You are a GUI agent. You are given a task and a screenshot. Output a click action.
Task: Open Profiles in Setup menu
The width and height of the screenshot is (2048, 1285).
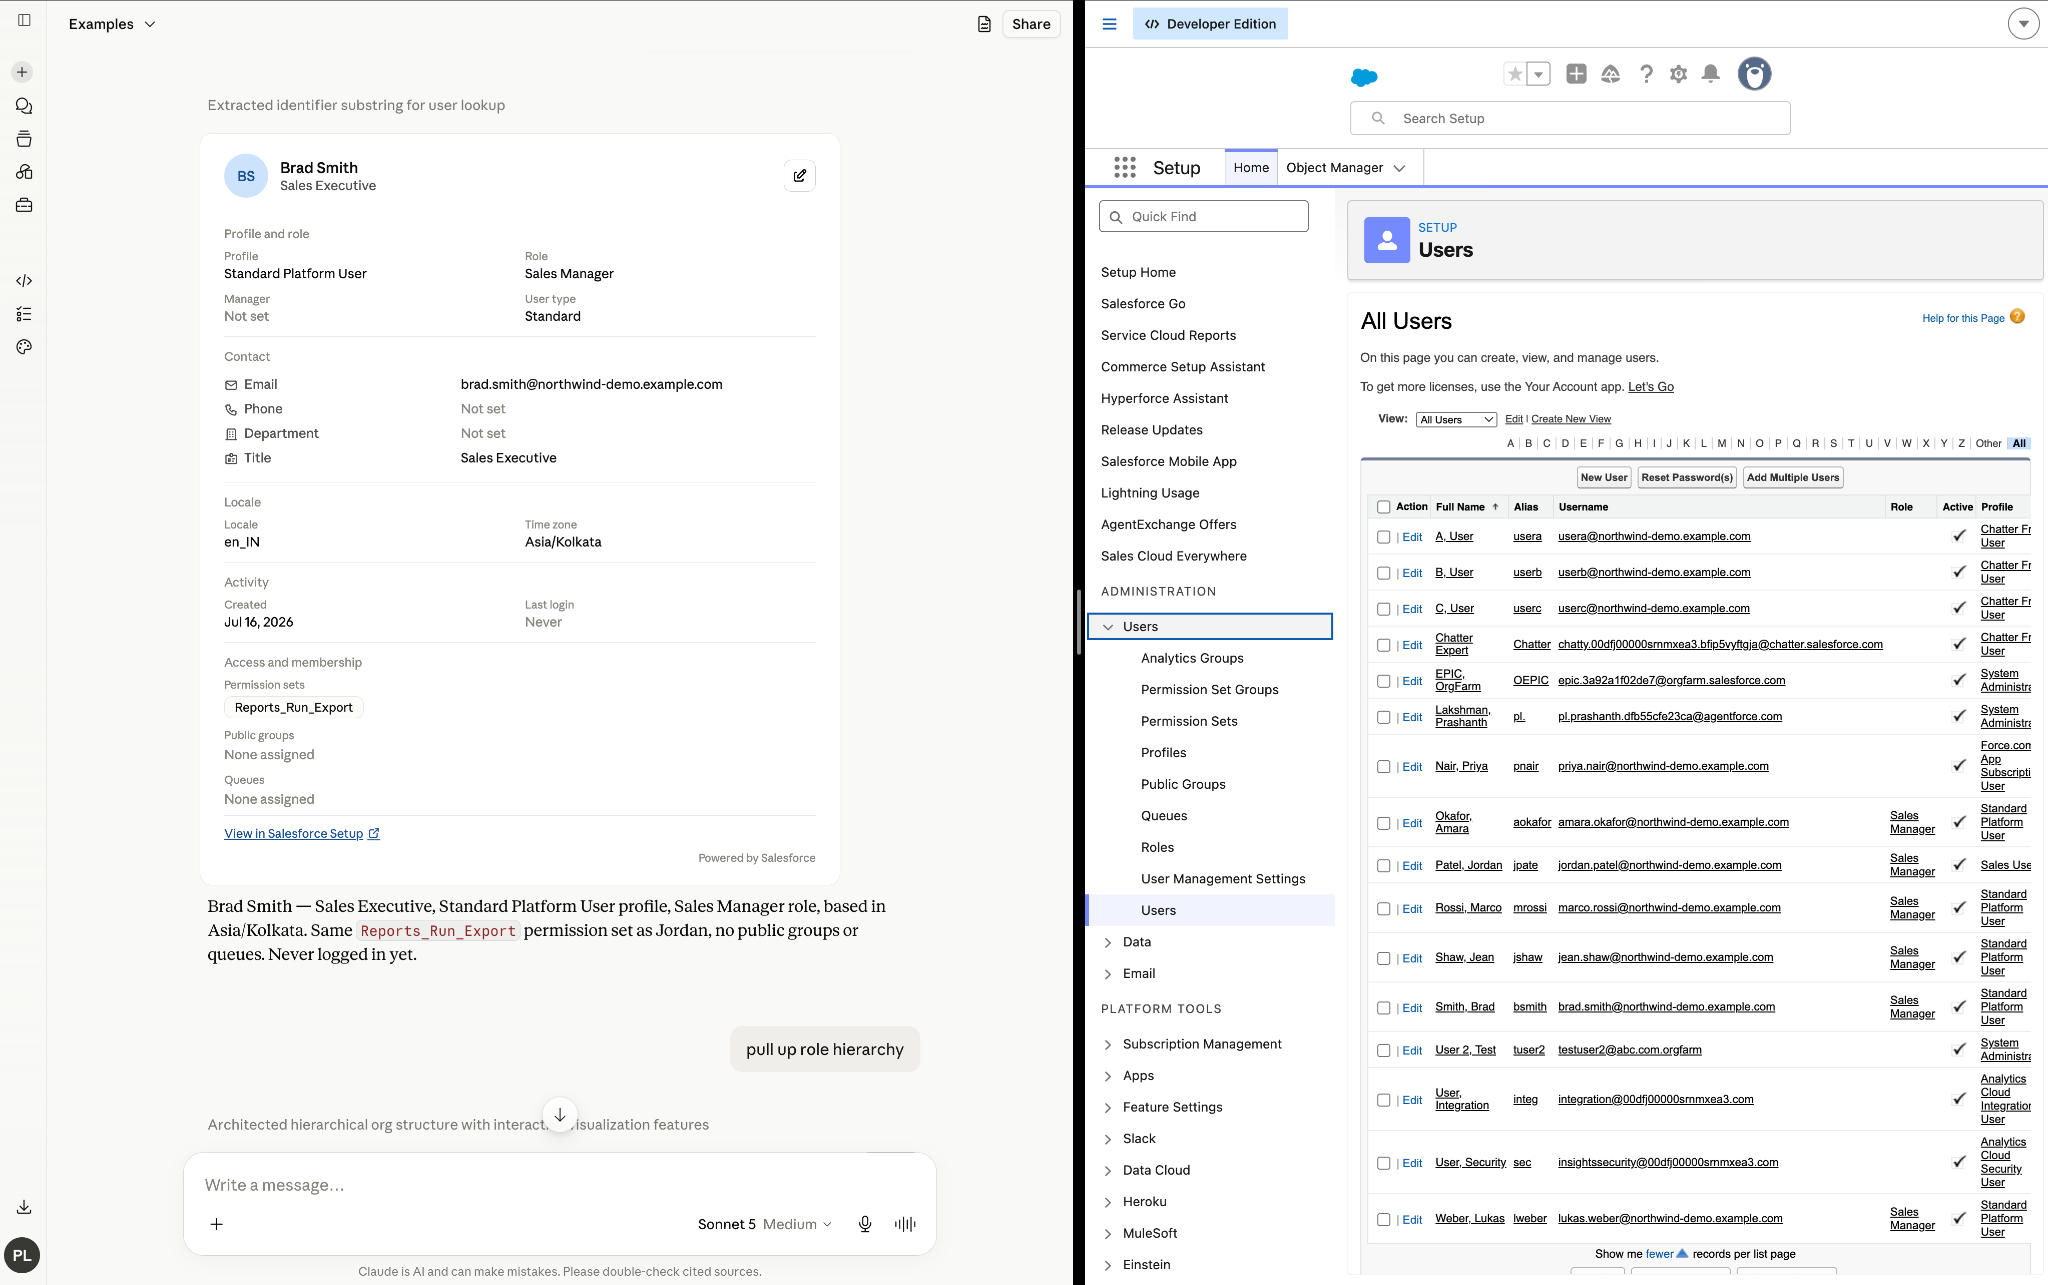1164,753
